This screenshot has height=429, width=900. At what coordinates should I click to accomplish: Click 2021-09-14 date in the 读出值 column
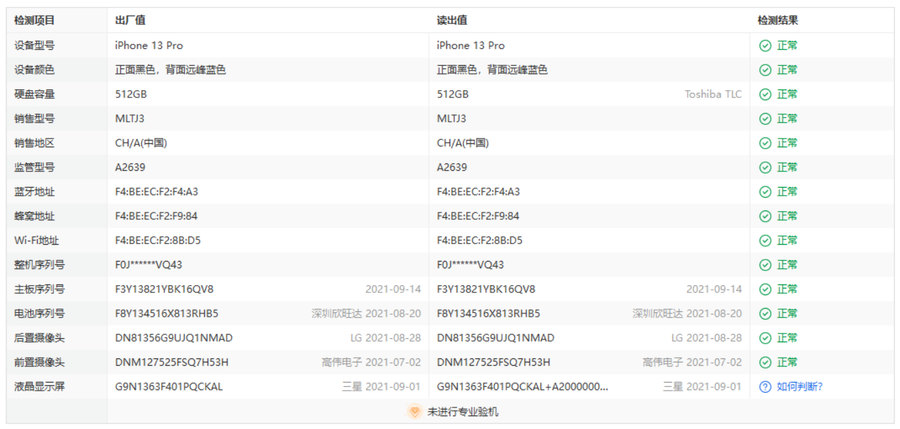[x=714, y=289]
